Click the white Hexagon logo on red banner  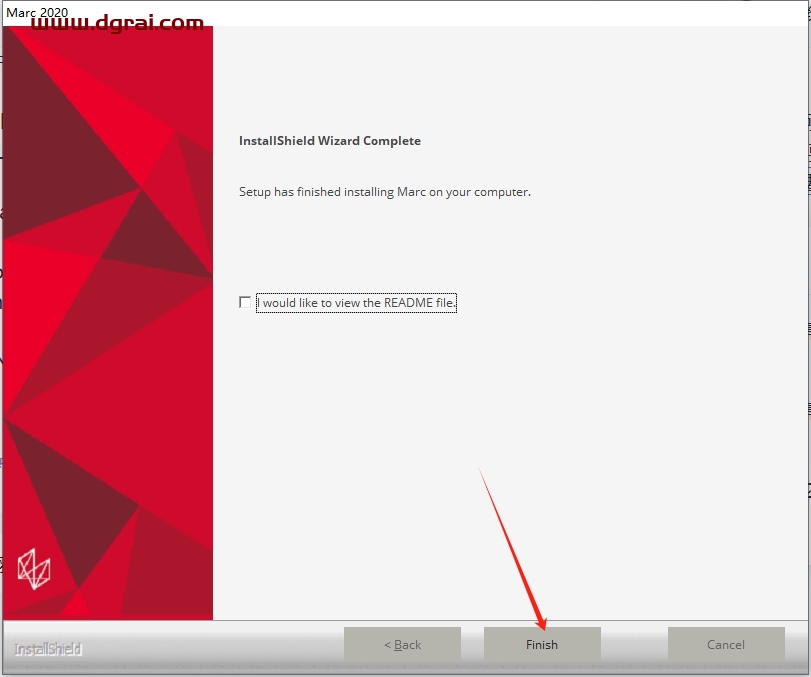(34, 569)
